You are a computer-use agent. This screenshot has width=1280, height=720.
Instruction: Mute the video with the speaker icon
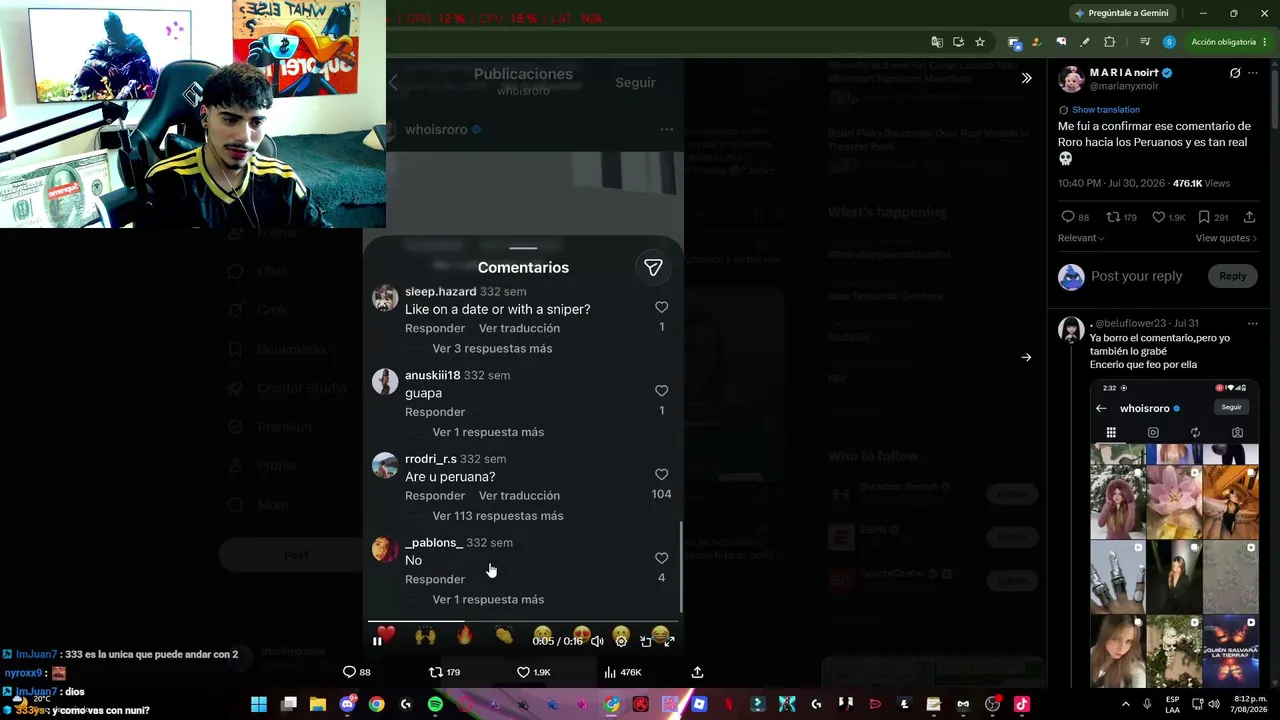coord(597,641)
